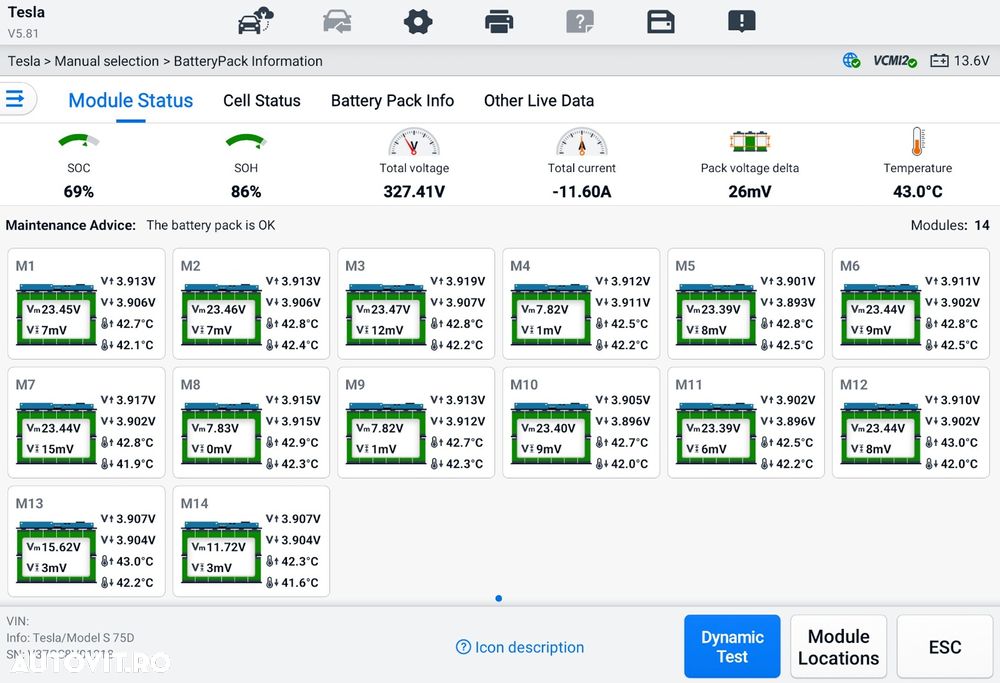
Task: Click the Total voltage meter icon
Action: (414, 142)
